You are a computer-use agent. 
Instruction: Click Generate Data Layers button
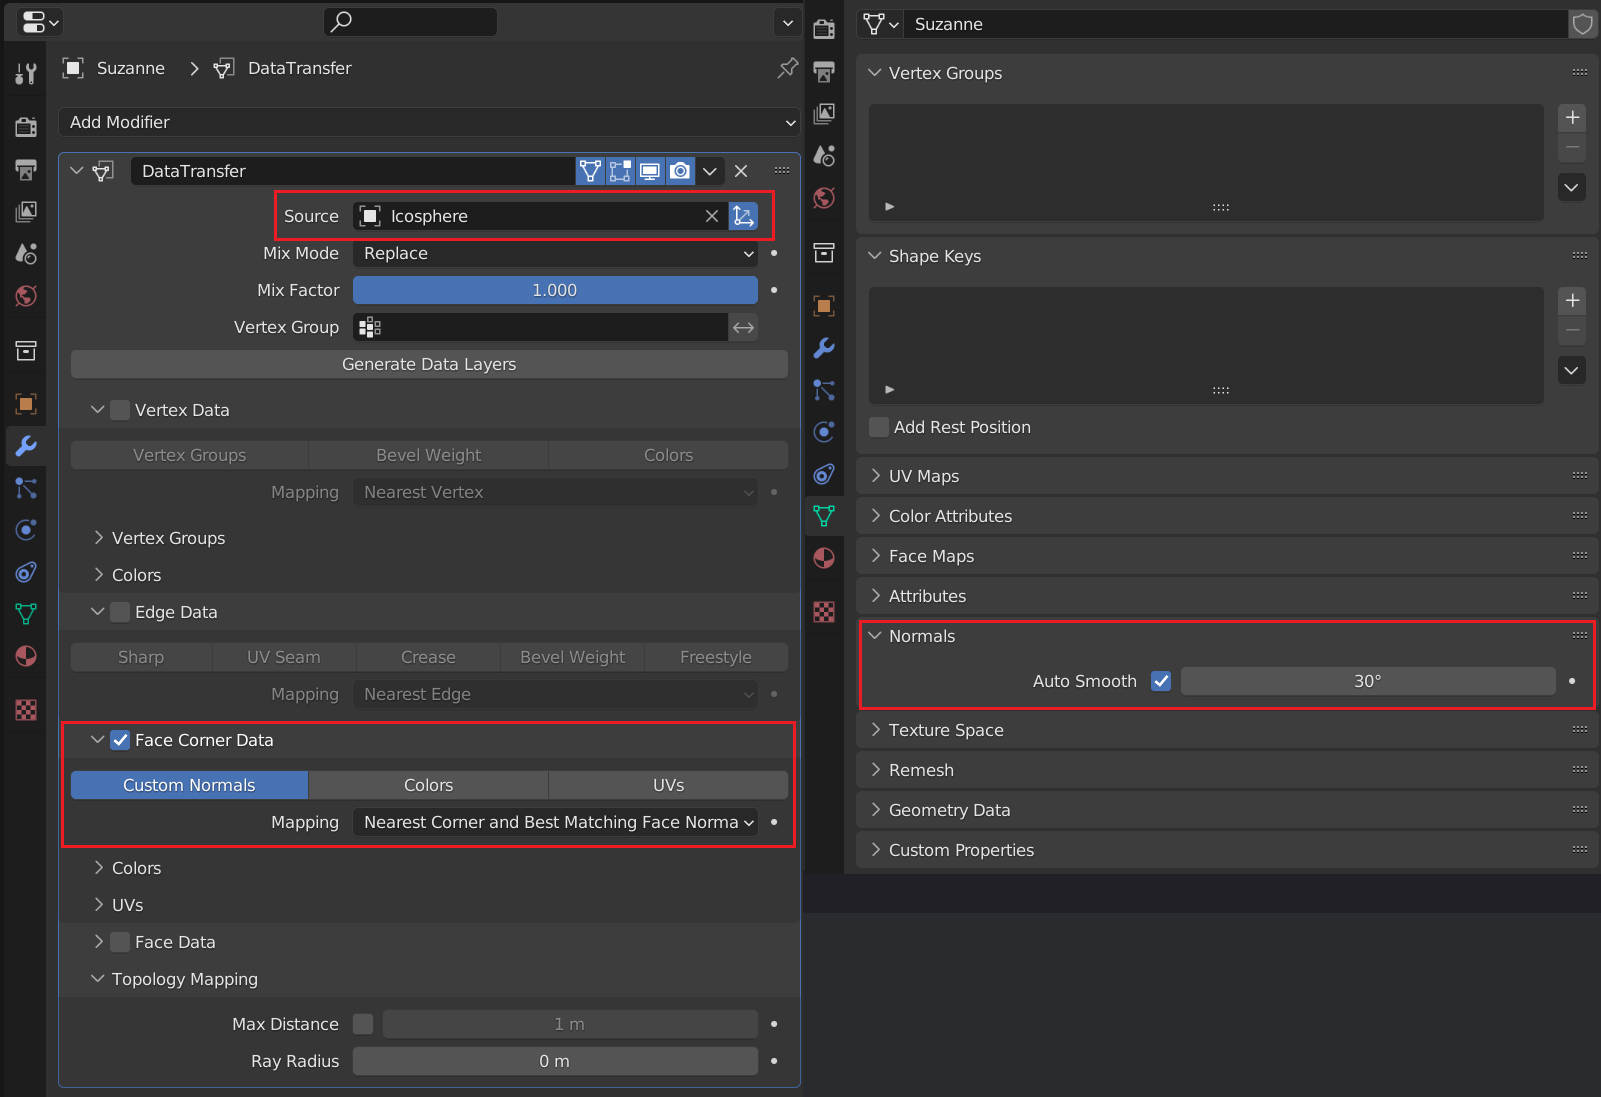click(x=429, y=364)
